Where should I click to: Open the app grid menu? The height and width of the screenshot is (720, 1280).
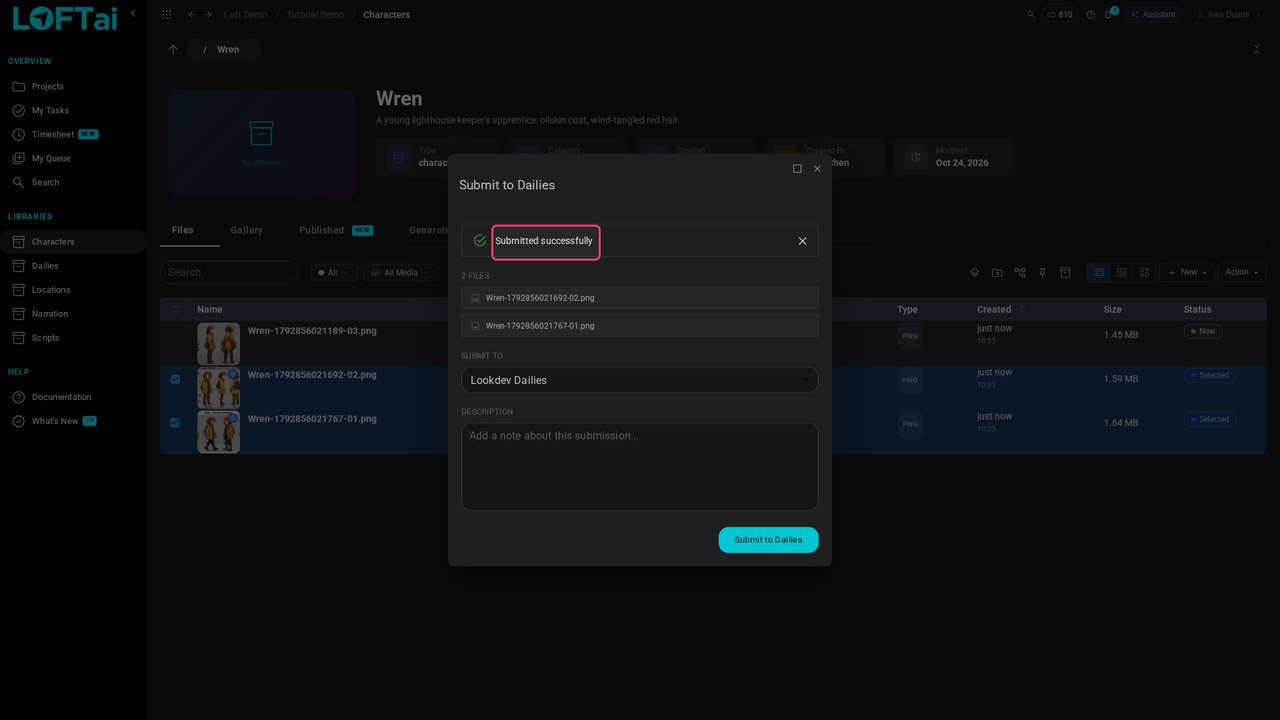coord(166,15)
